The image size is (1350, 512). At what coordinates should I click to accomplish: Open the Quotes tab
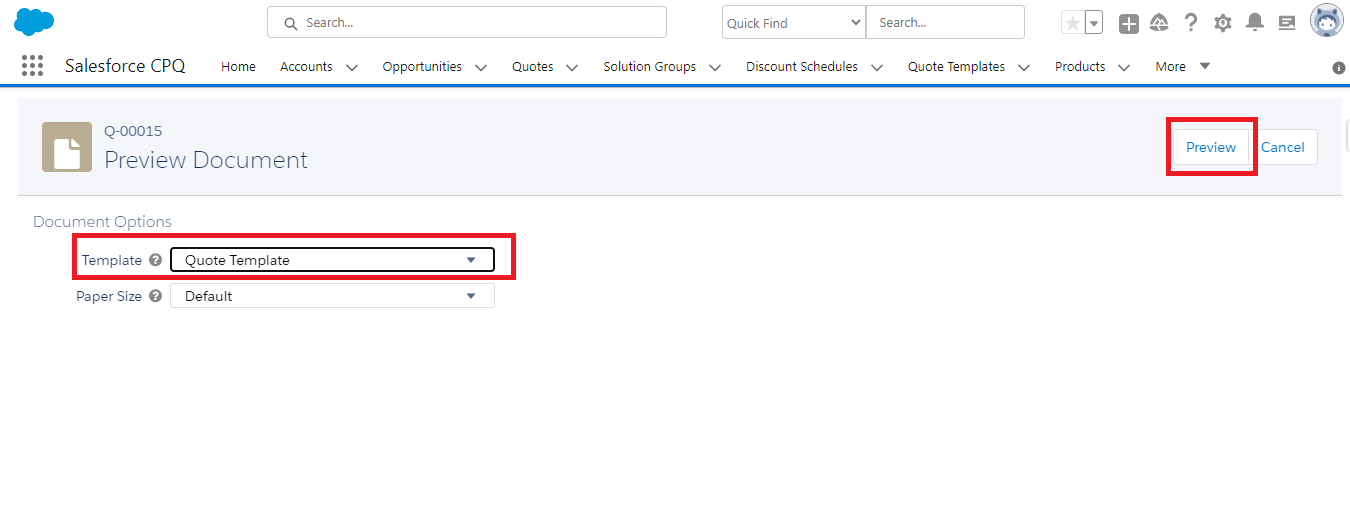pos(533,67)
